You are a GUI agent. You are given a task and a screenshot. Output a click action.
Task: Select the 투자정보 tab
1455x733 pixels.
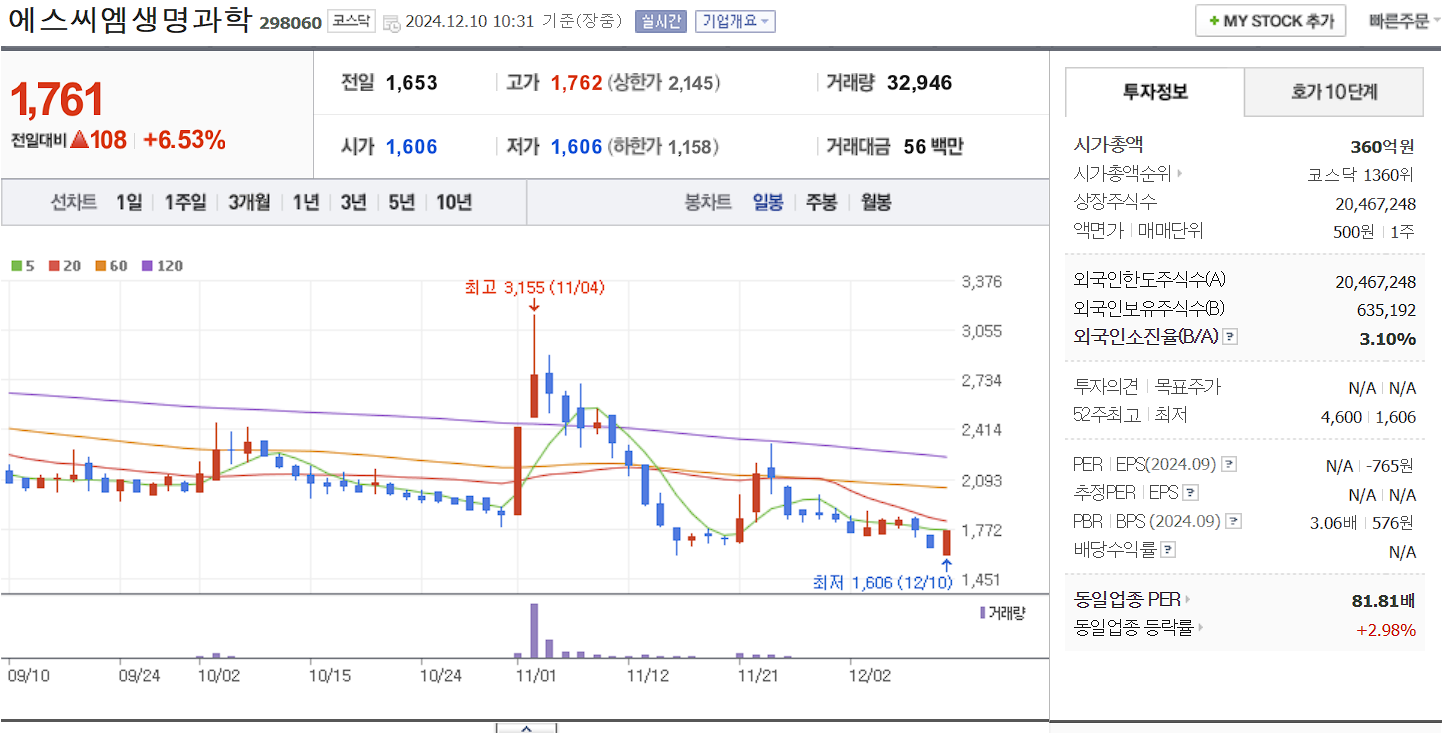[x=1154, y=91]
